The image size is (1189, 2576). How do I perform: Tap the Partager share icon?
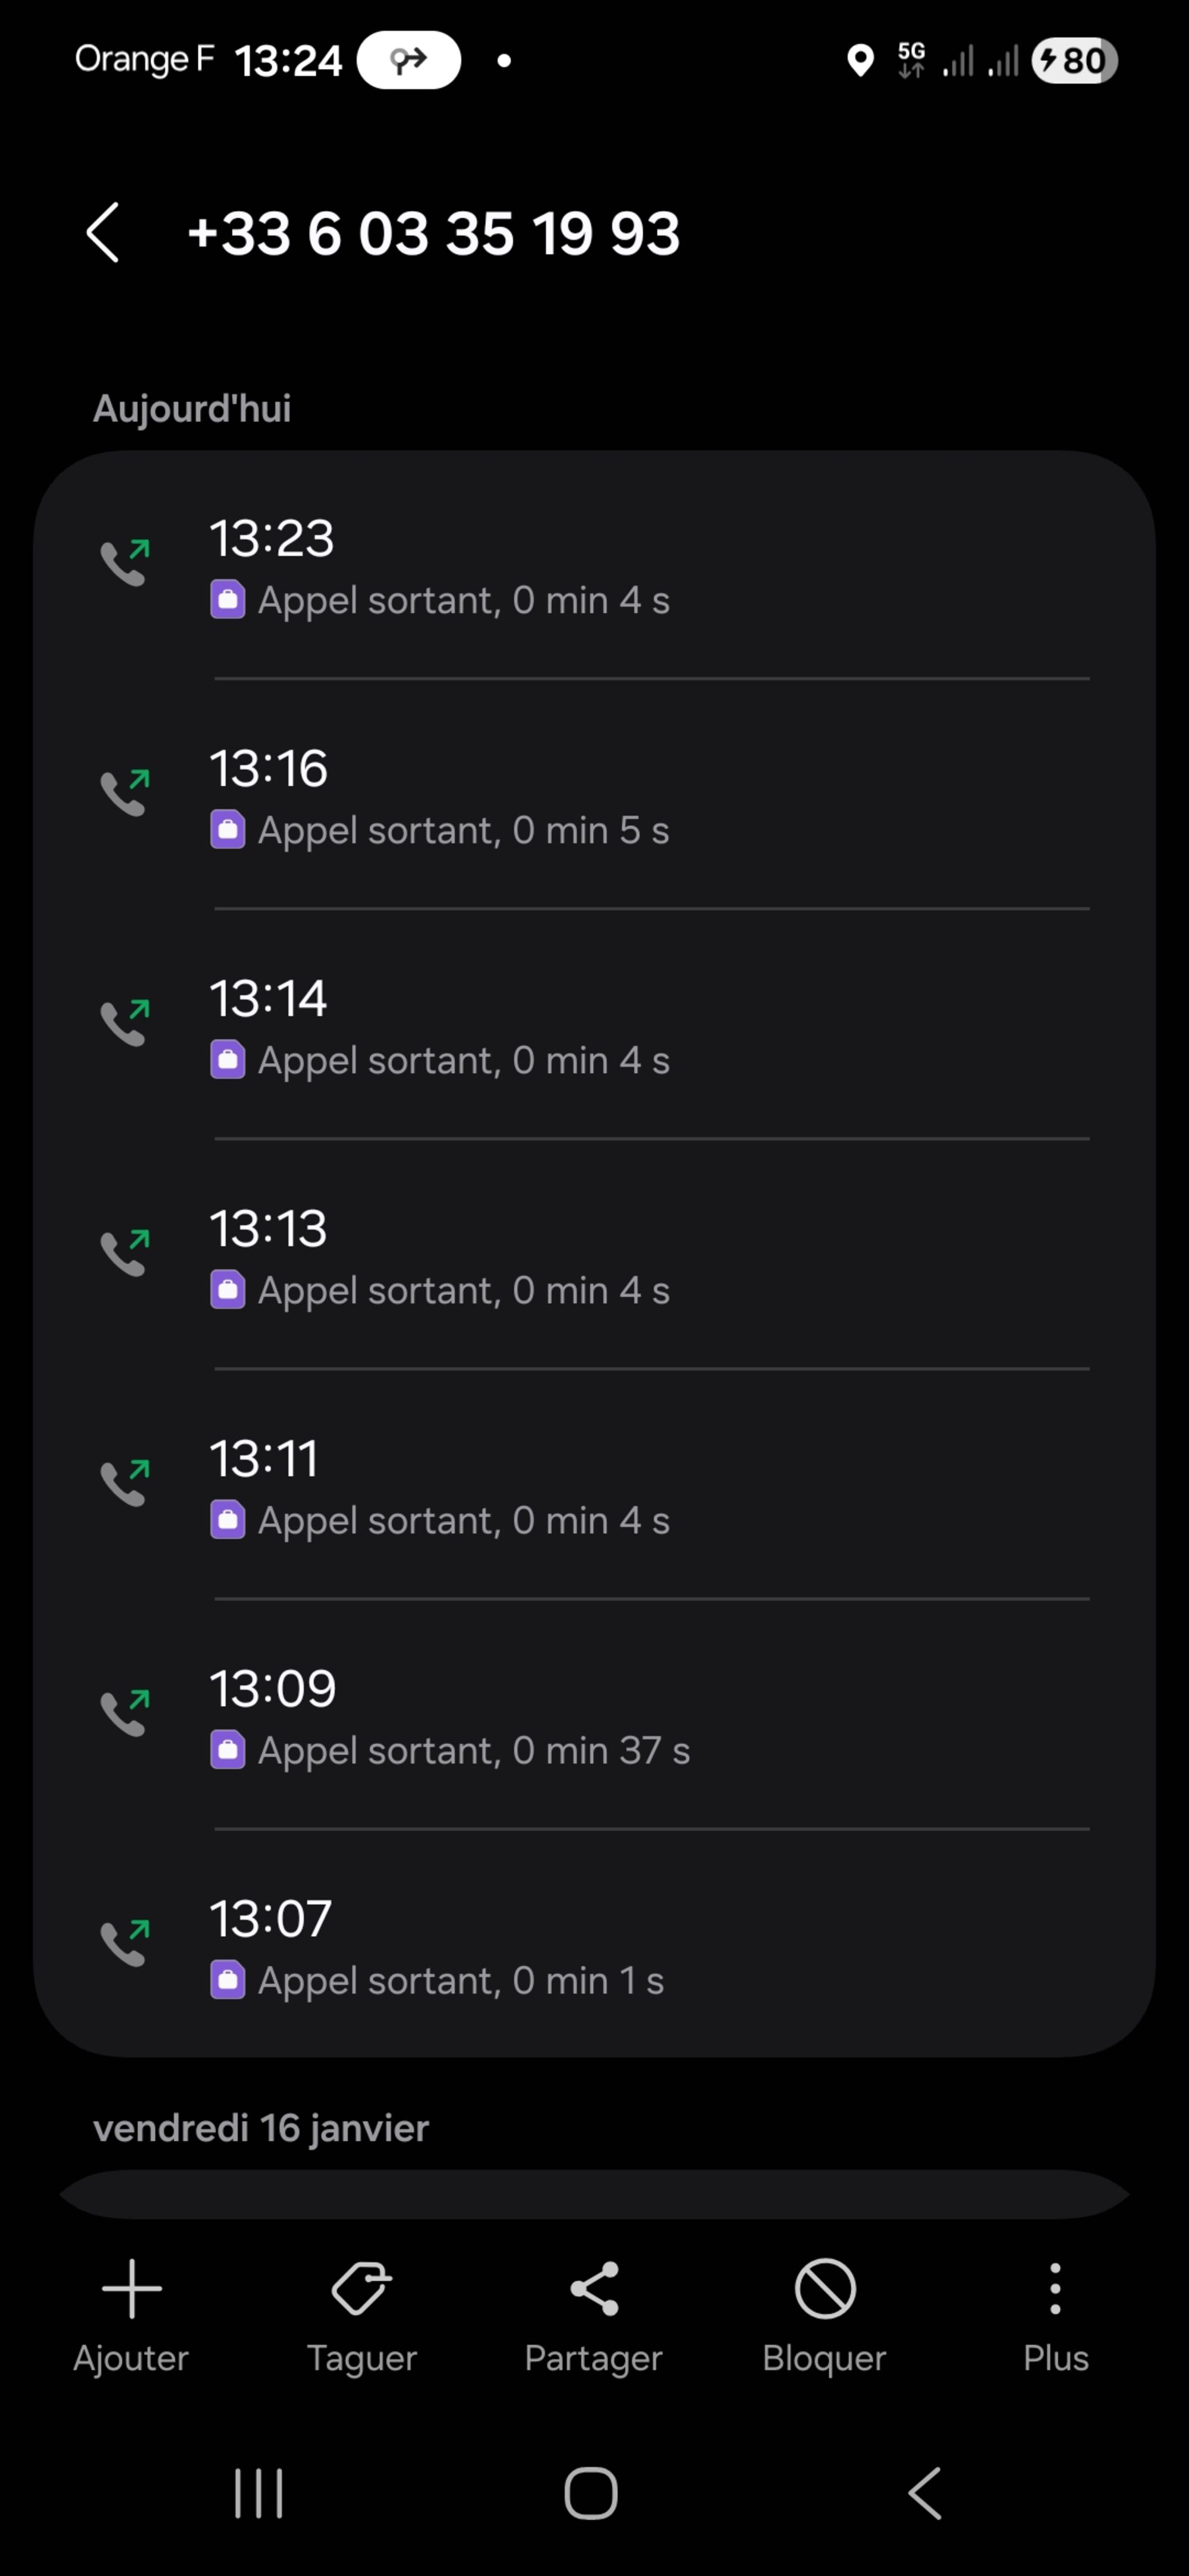point(594,2288)
